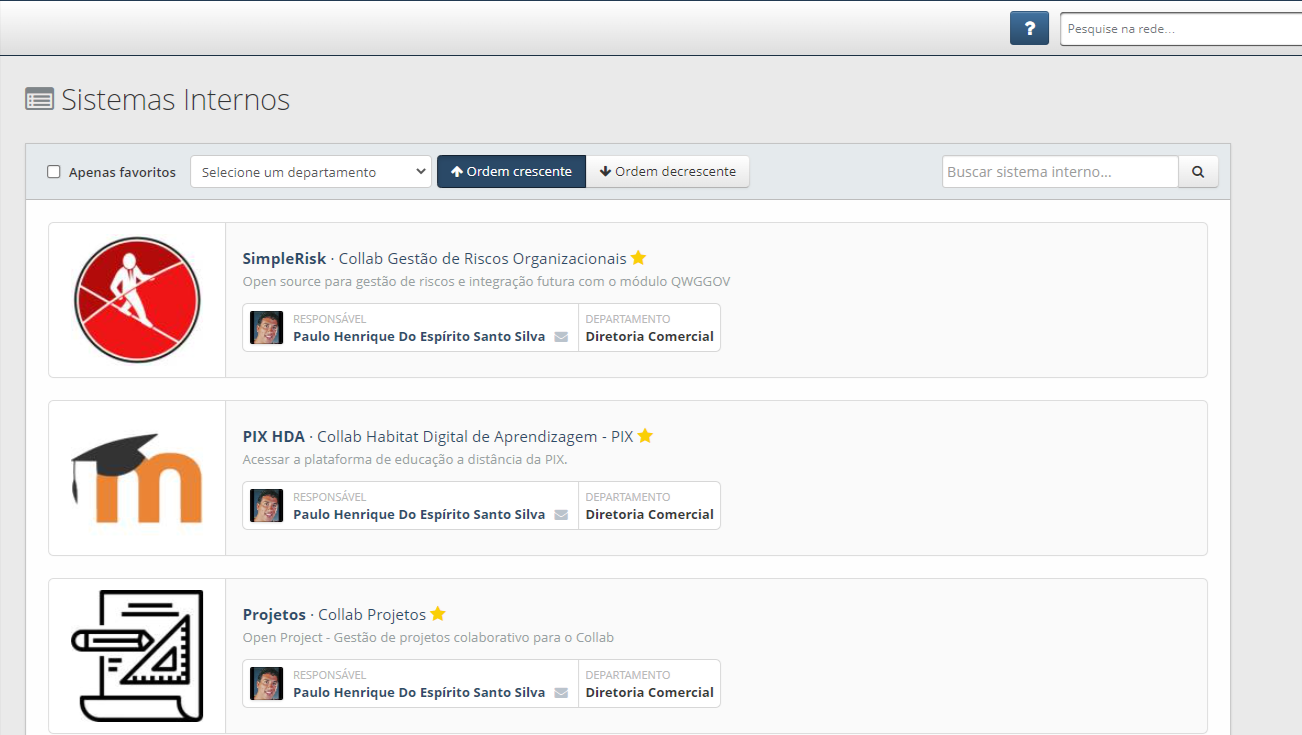The width and height of the screenshot is (1302, 735).
Task: Click 'Open source para gestão de riscos' description
Action: click(x=486, y=282)
